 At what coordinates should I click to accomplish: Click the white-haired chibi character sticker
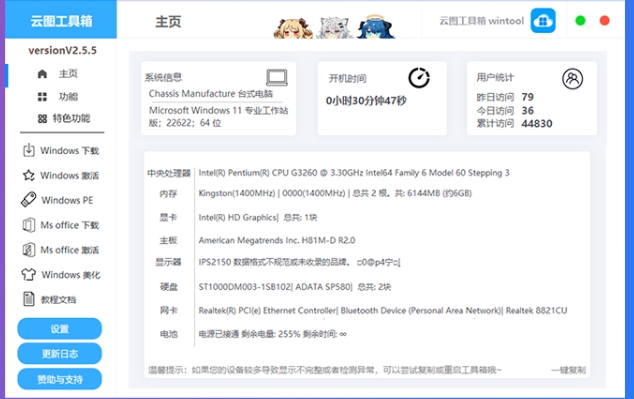(334, 28)
